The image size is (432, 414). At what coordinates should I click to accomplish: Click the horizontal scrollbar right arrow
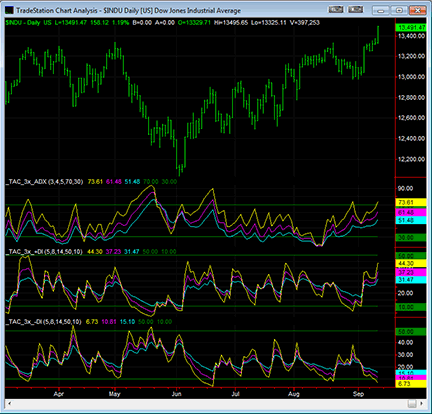click(x=422, y=404)
